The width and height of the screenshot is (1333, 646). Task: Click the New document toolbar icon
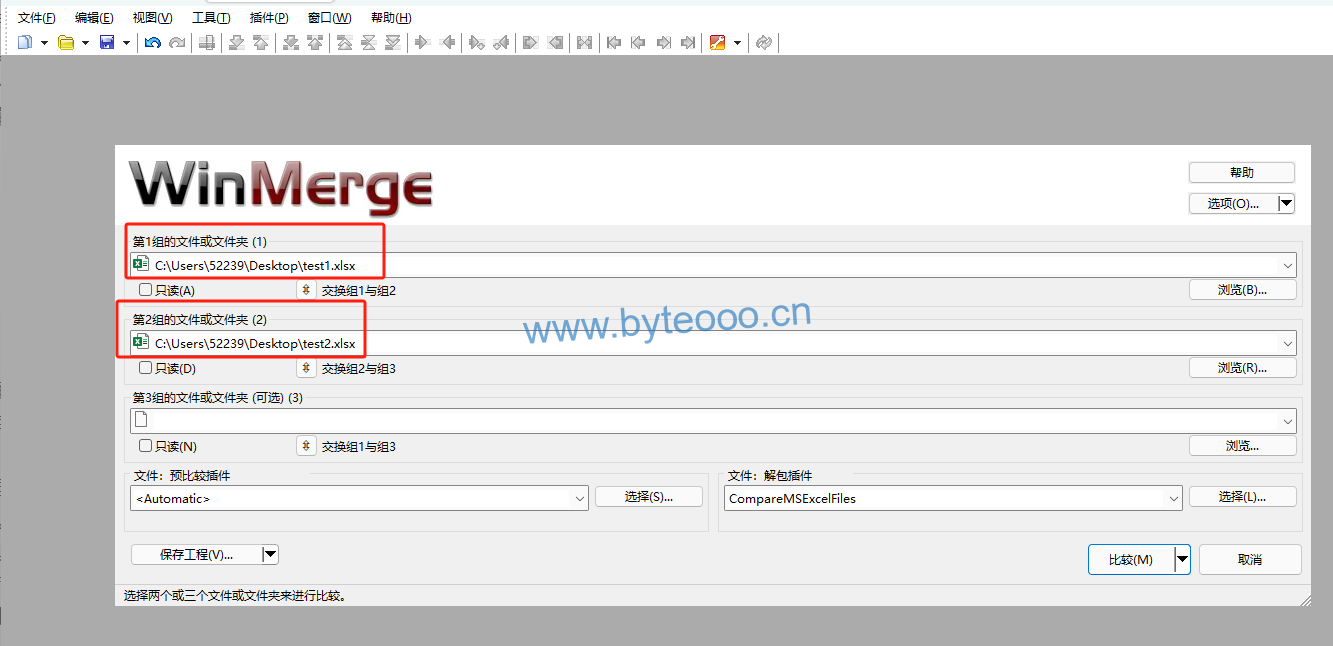[25, 42]
